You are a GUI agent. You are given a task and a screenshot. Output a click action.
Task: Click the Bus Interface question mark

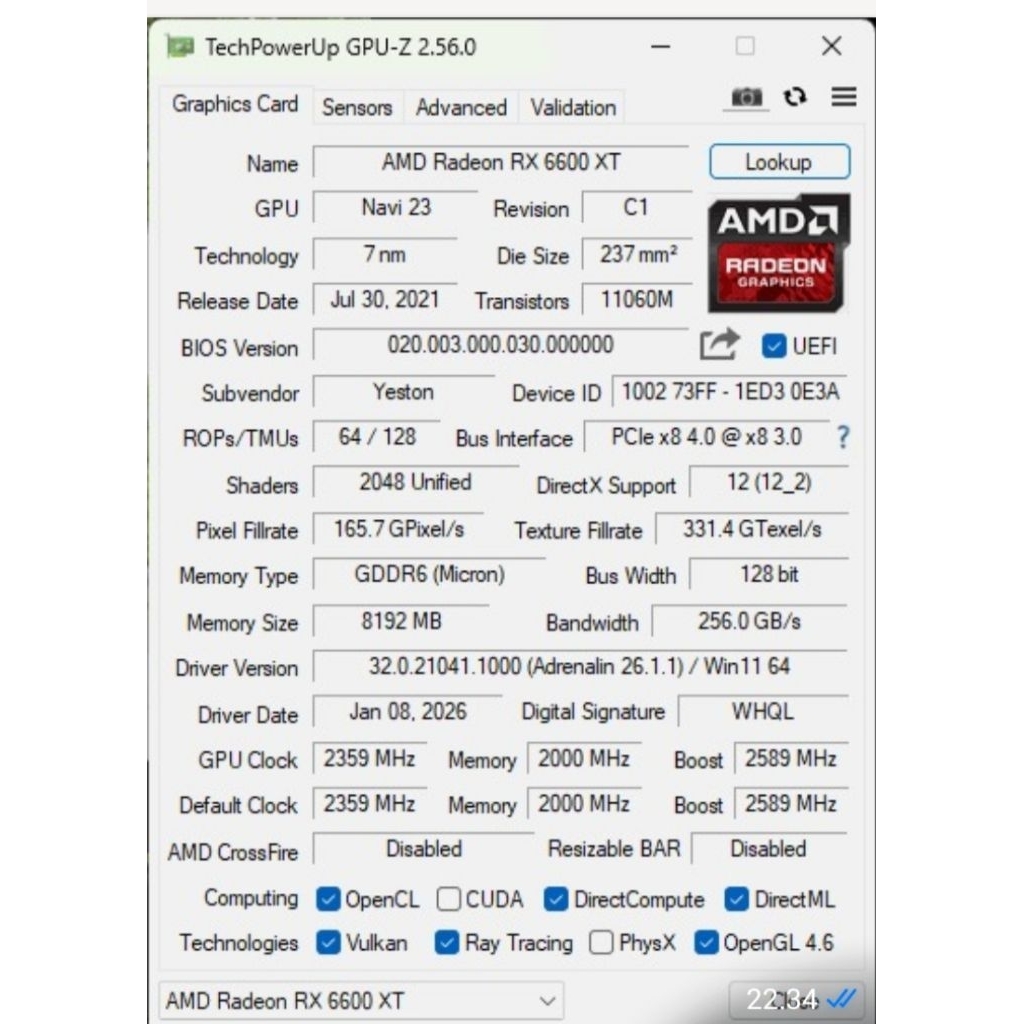tap(843, 436)
